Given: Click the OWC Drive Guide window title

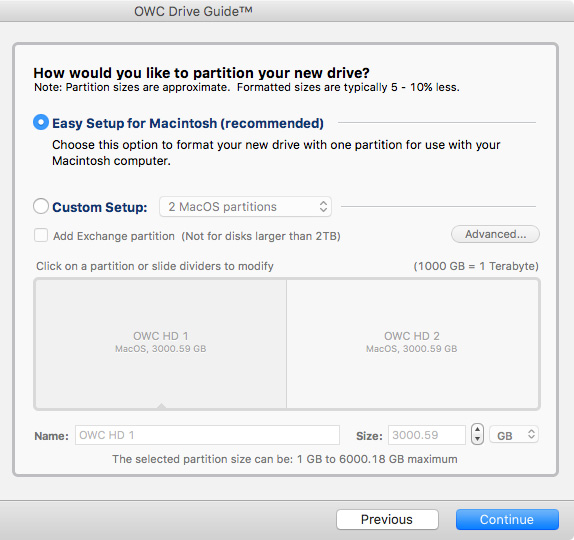Looking at the screenshot, I should pos(193,11).
